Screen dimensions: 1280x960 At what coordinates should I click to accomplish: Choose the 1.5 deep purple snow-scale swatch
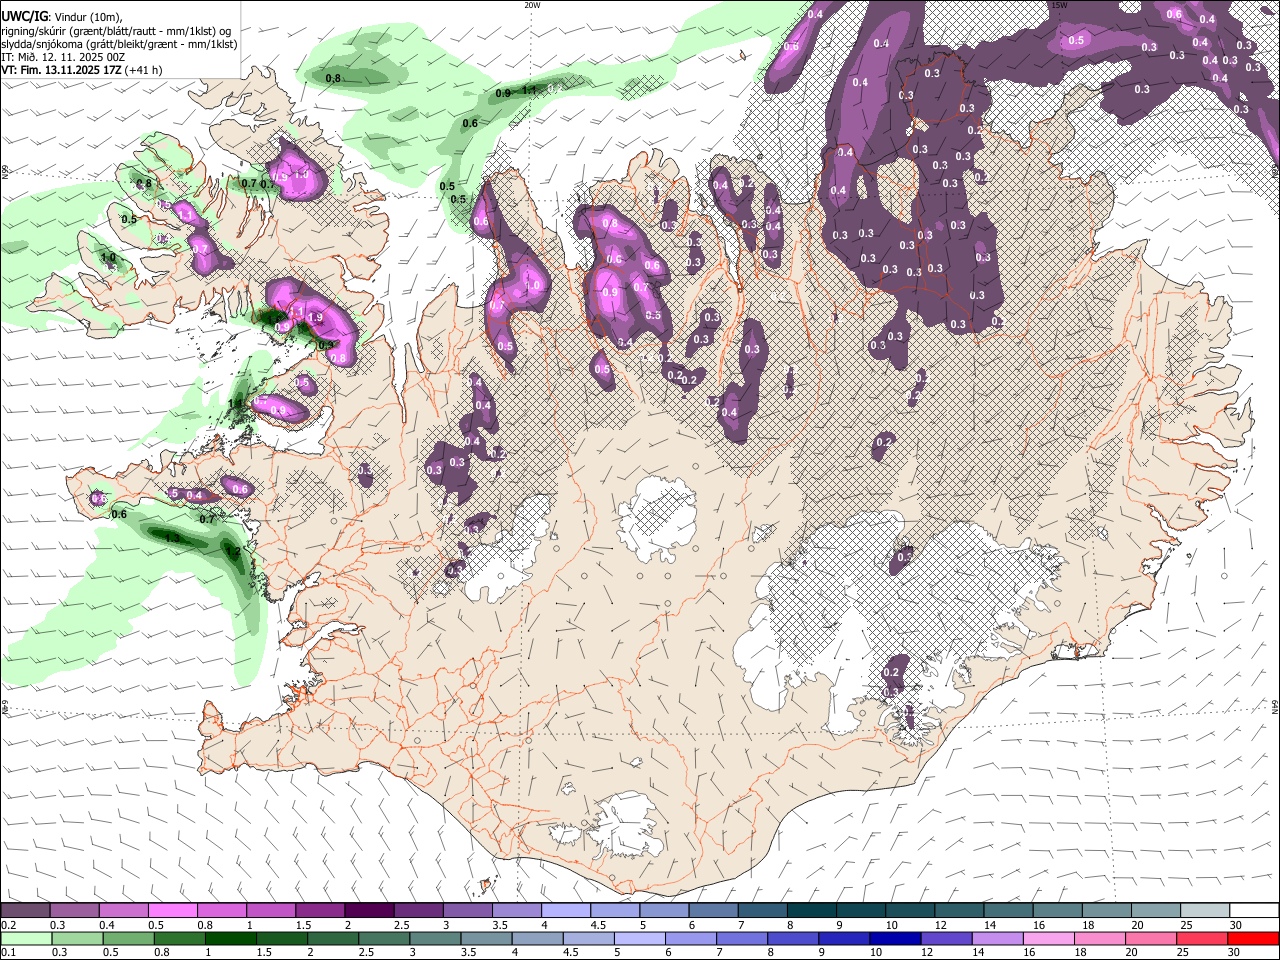[319, 911]
